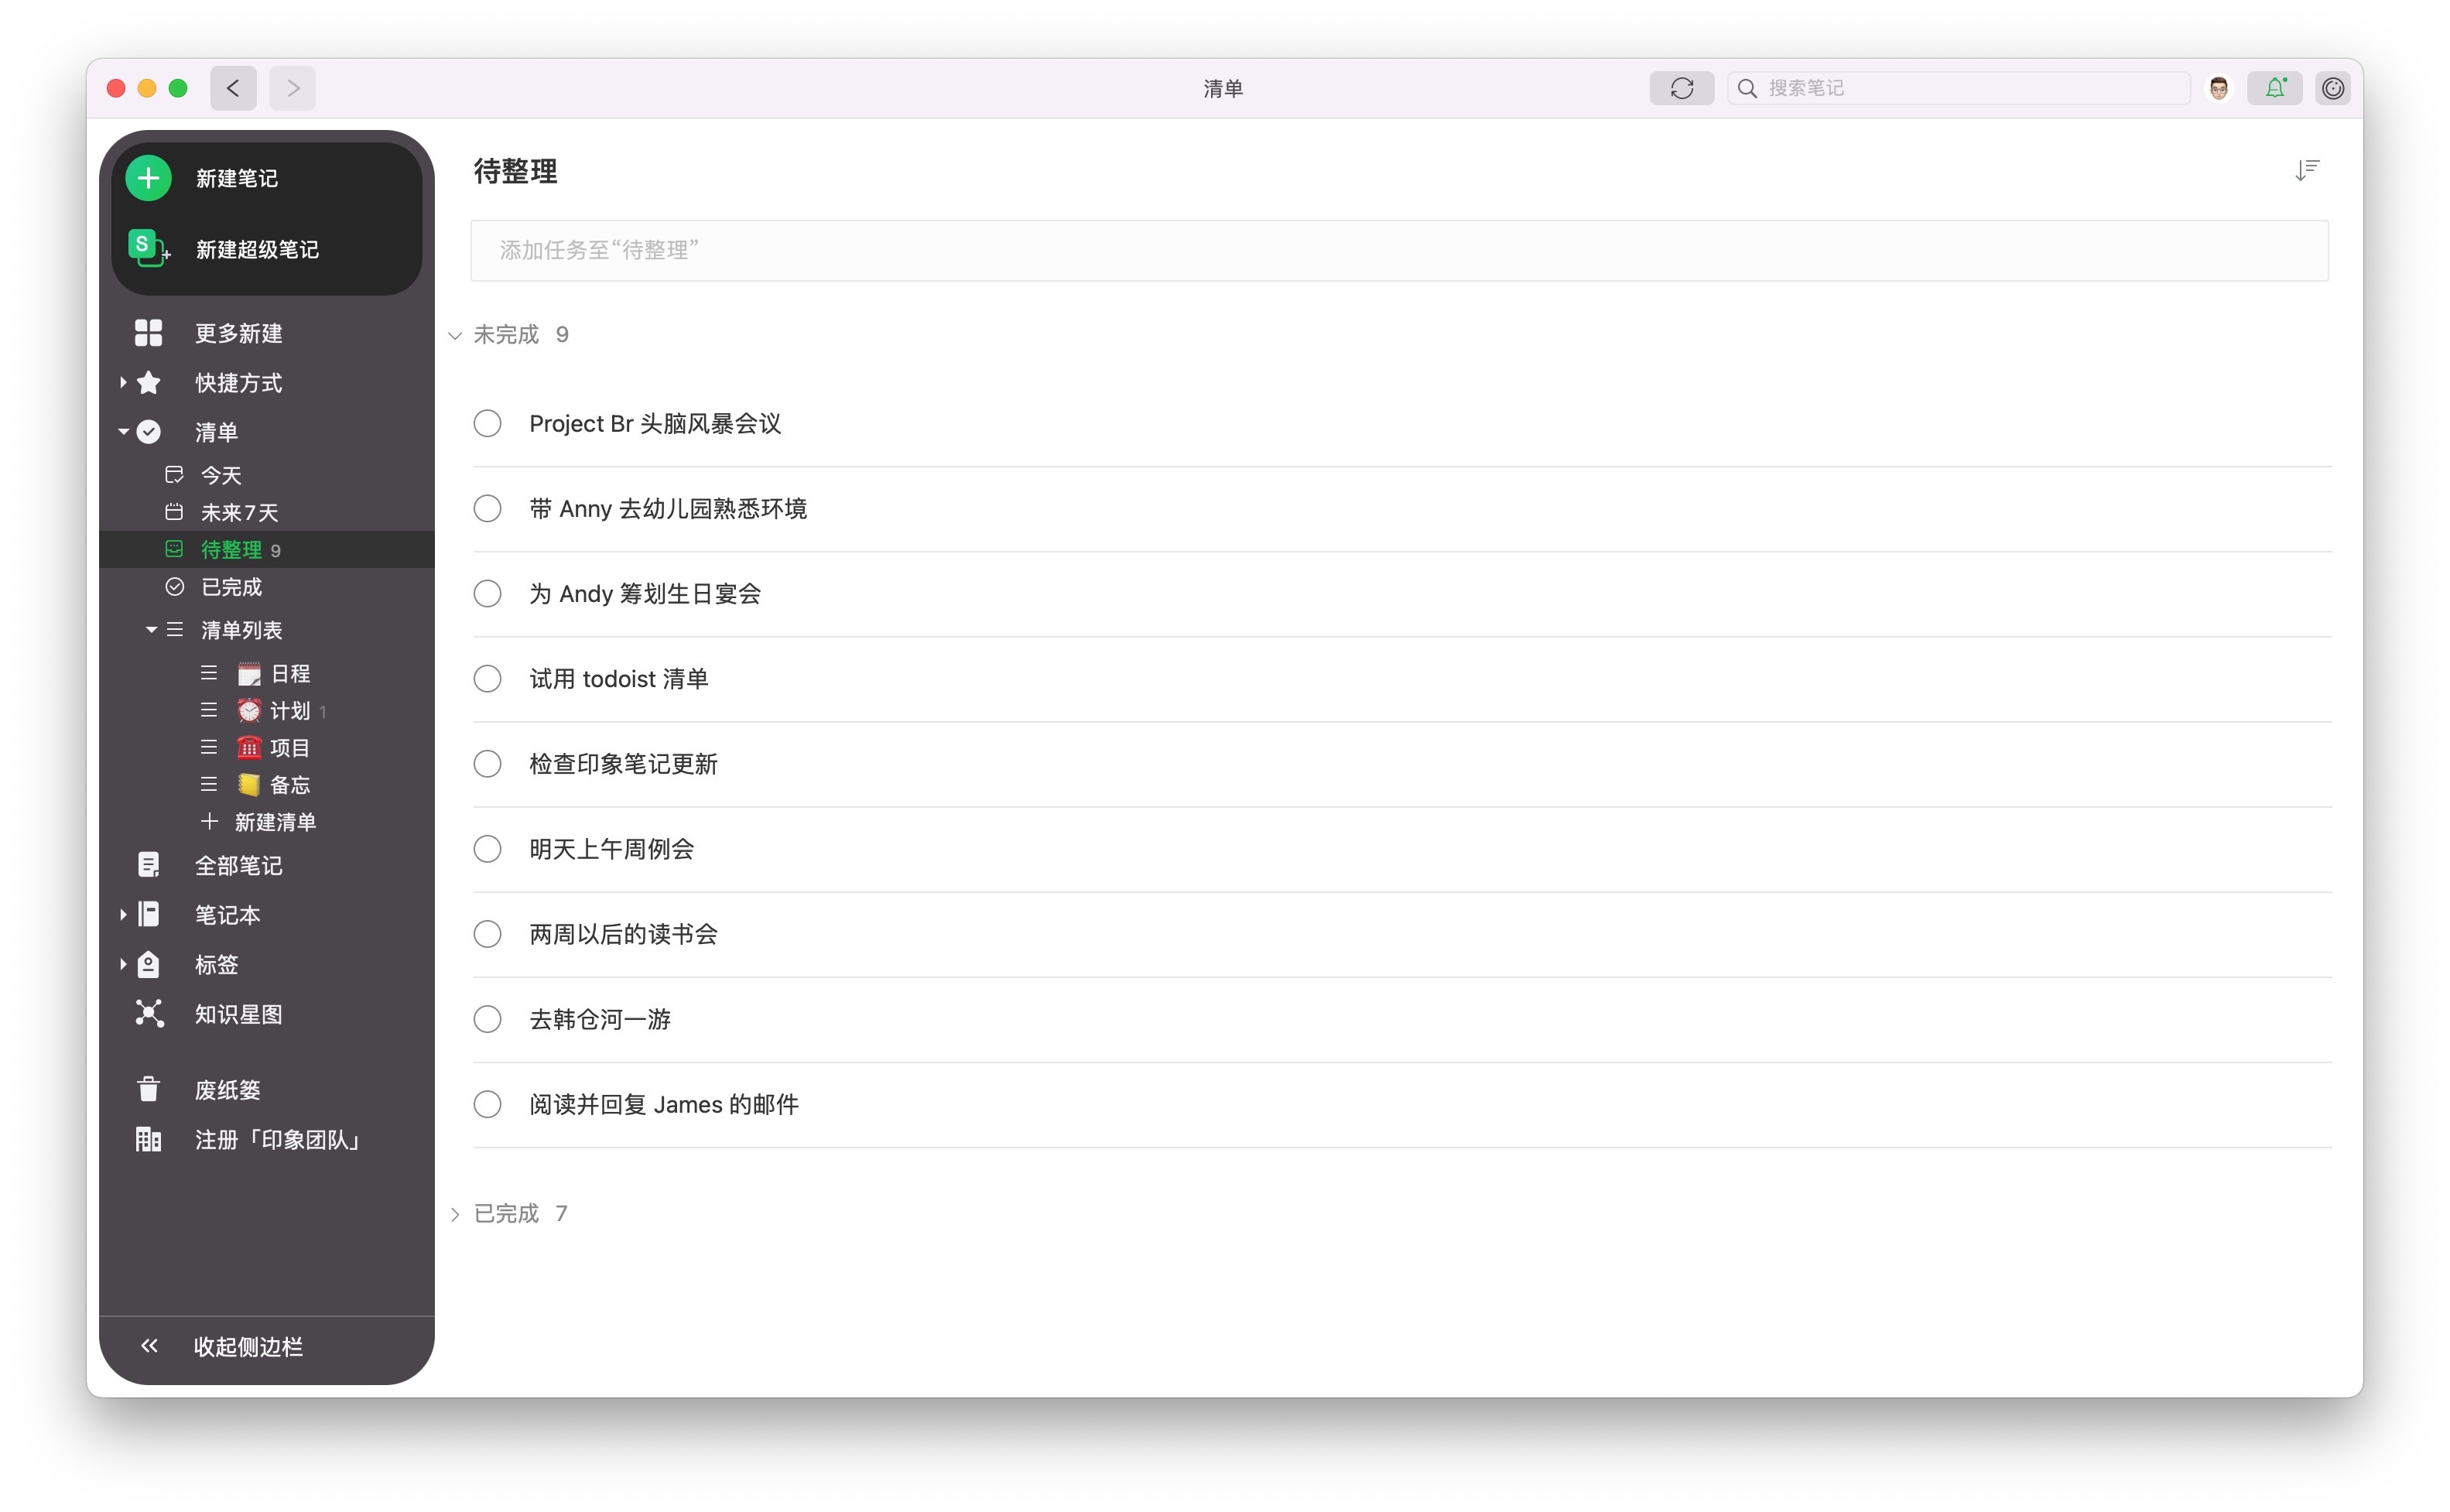Click the circular icon next to the bell
2450x1512 pixels.
pos(2333,88)
